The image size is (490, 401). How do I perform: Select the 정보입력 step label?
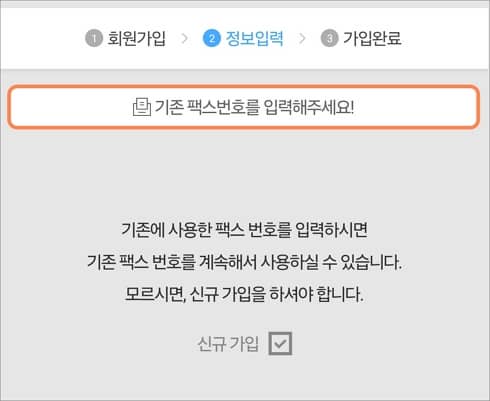(255, 38)
